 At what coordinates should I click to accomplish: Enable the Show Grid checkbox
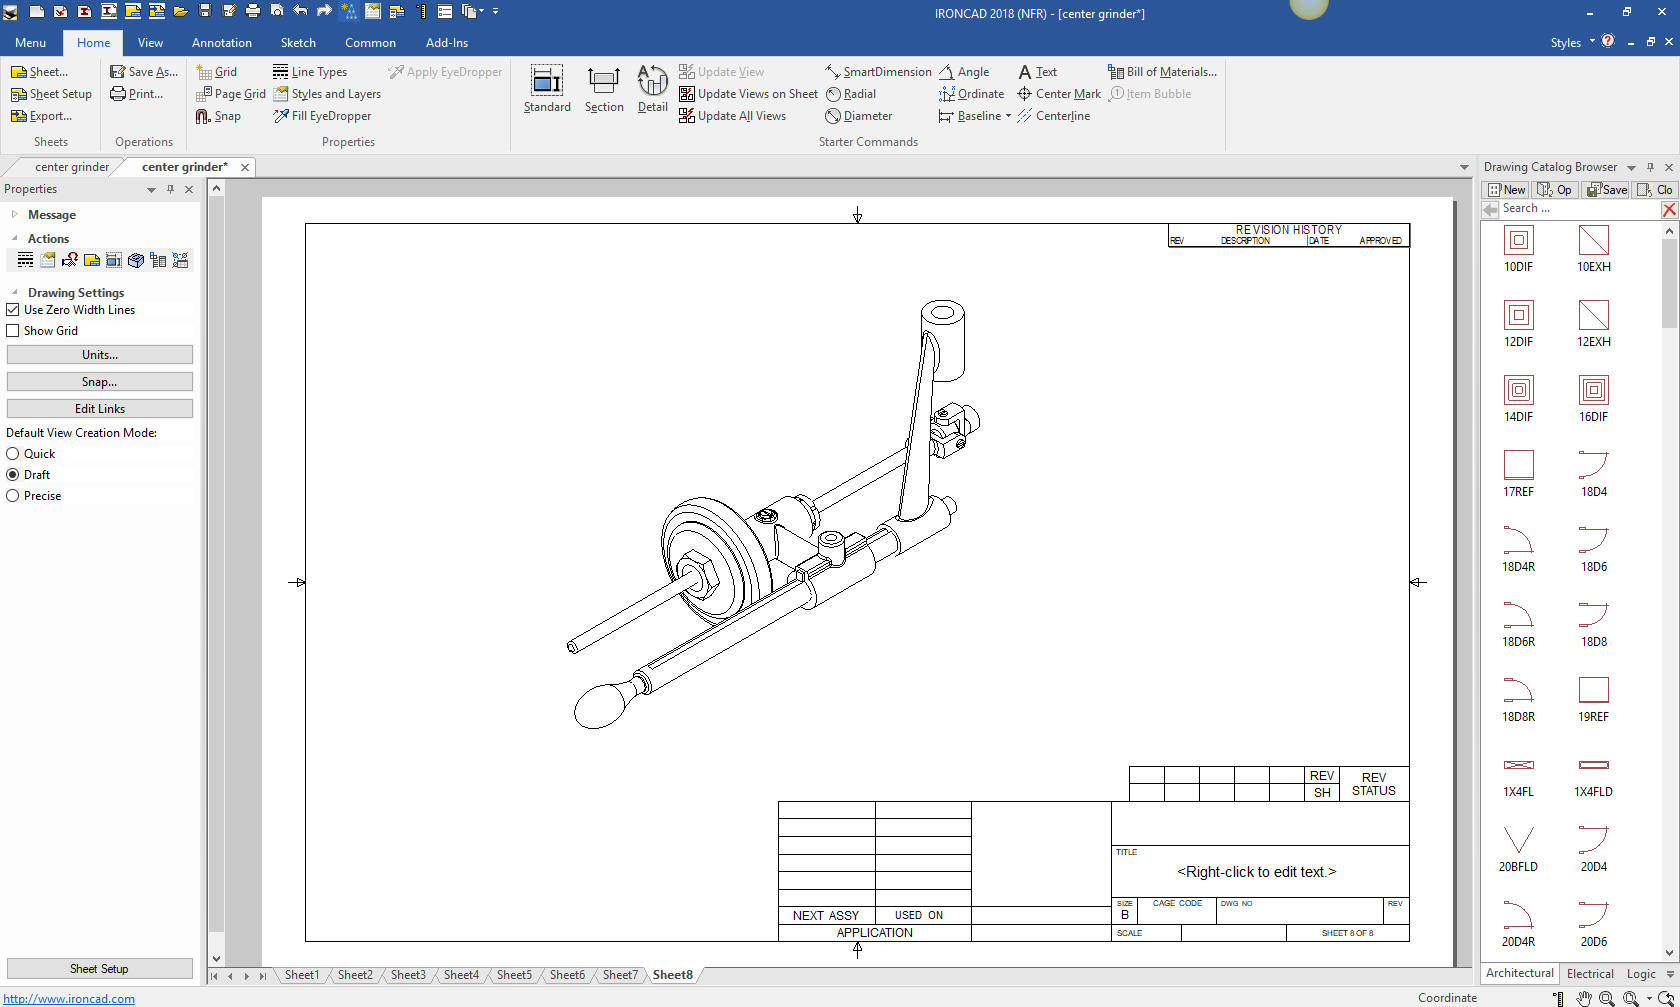pos(13,331)
